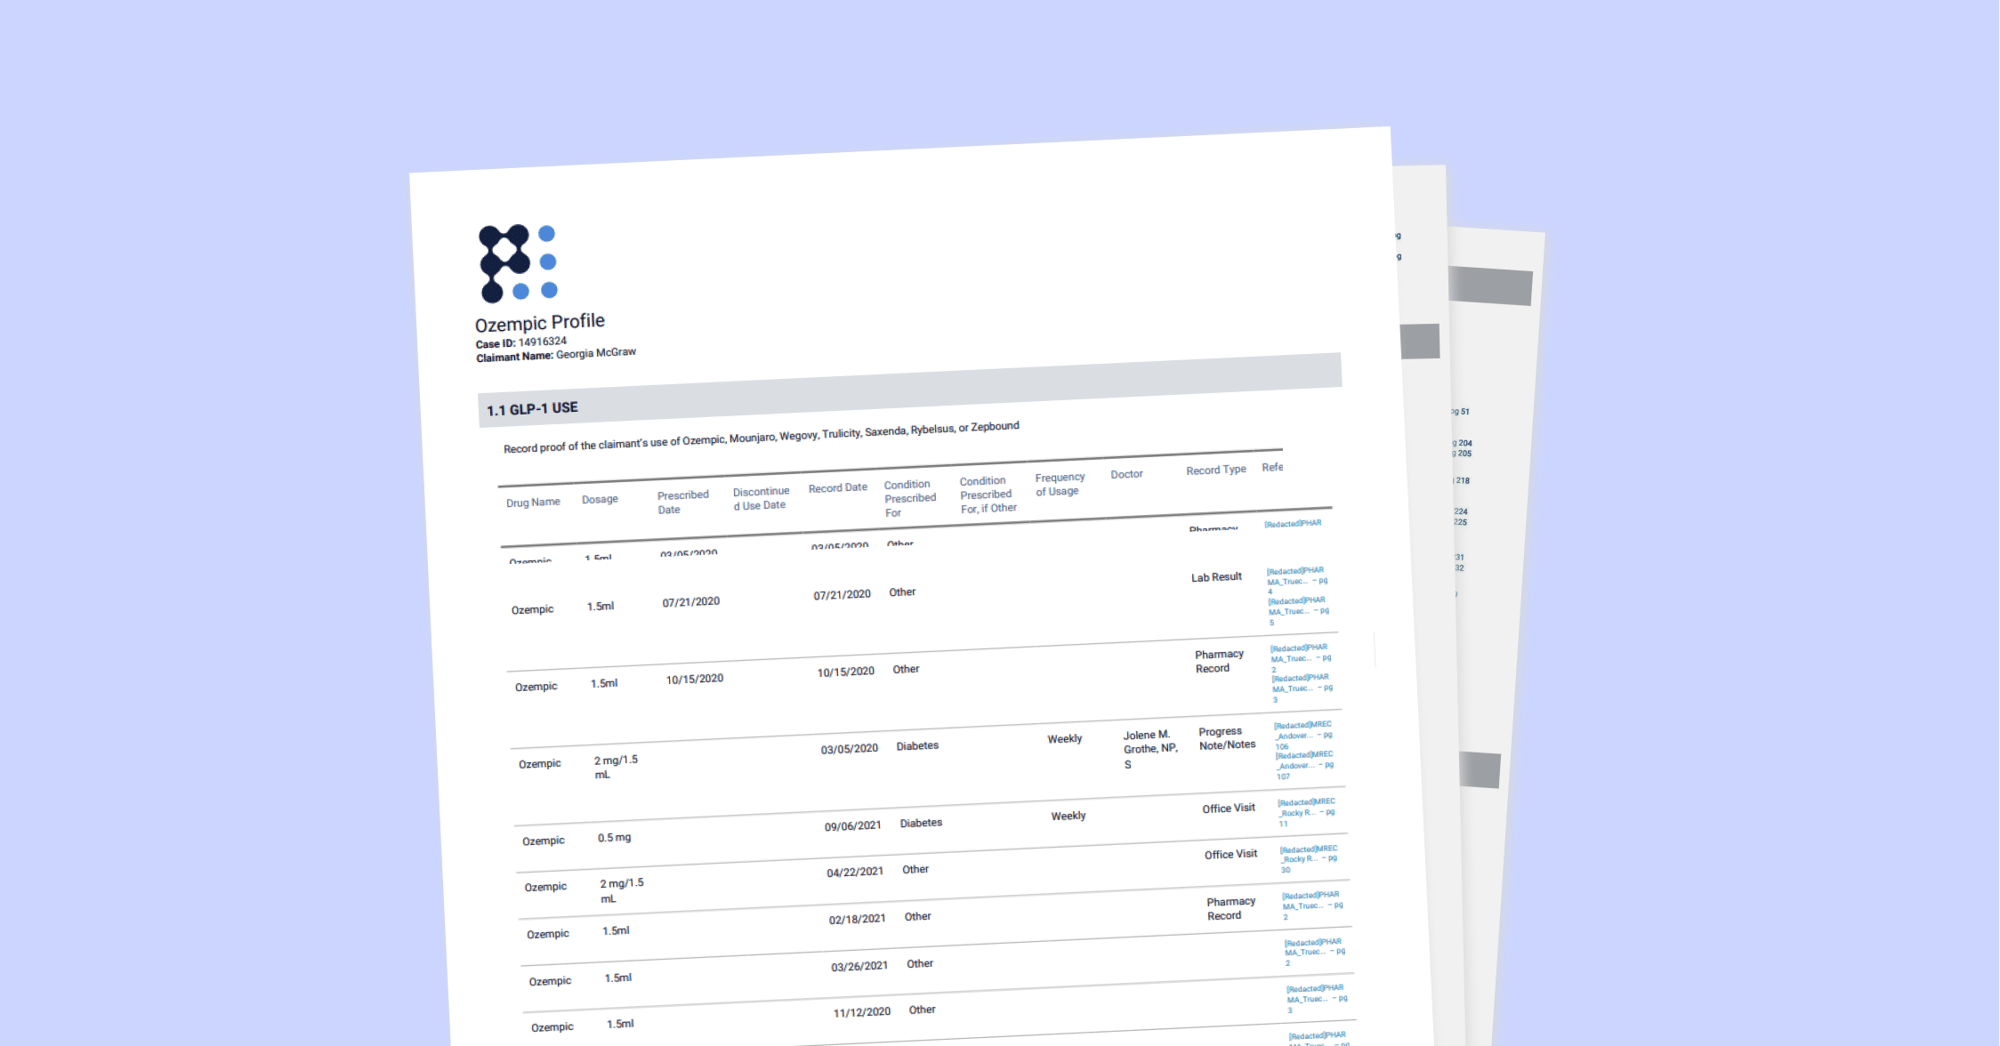Open the Rocky R MREC page 30 reference link

click(x=1309, y=859)
